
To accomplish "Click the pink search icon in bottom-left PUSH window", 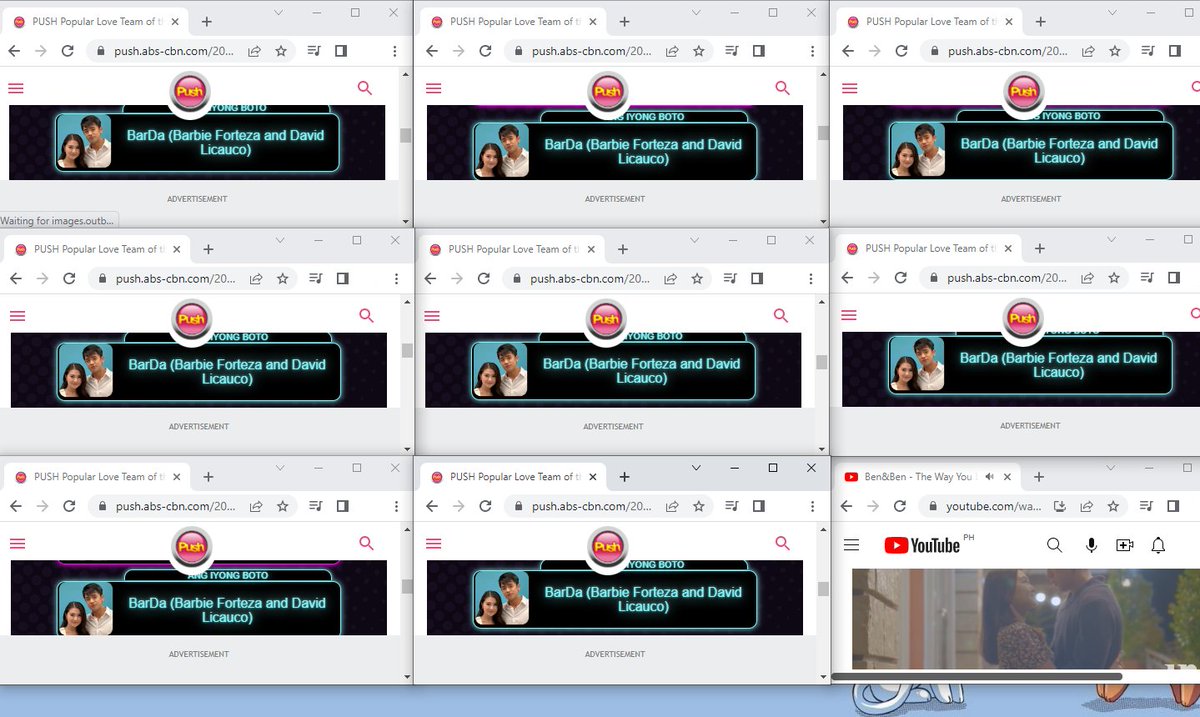I will tap(366, 543).
